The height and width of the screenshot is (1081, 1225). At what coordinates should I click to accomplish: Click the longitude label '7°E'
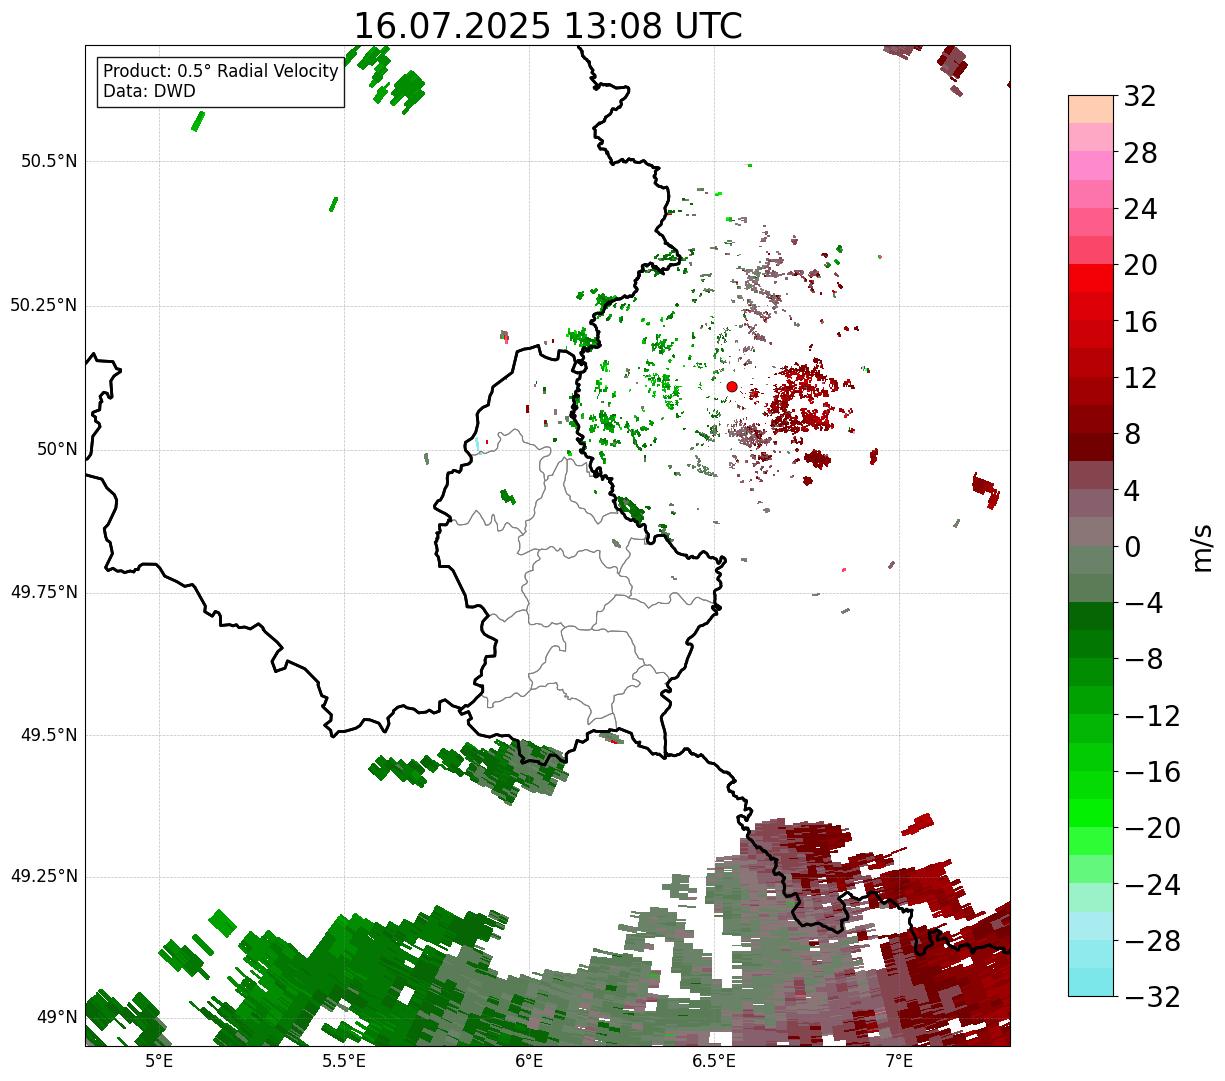pyautogui.click(x=899, y=1061)
